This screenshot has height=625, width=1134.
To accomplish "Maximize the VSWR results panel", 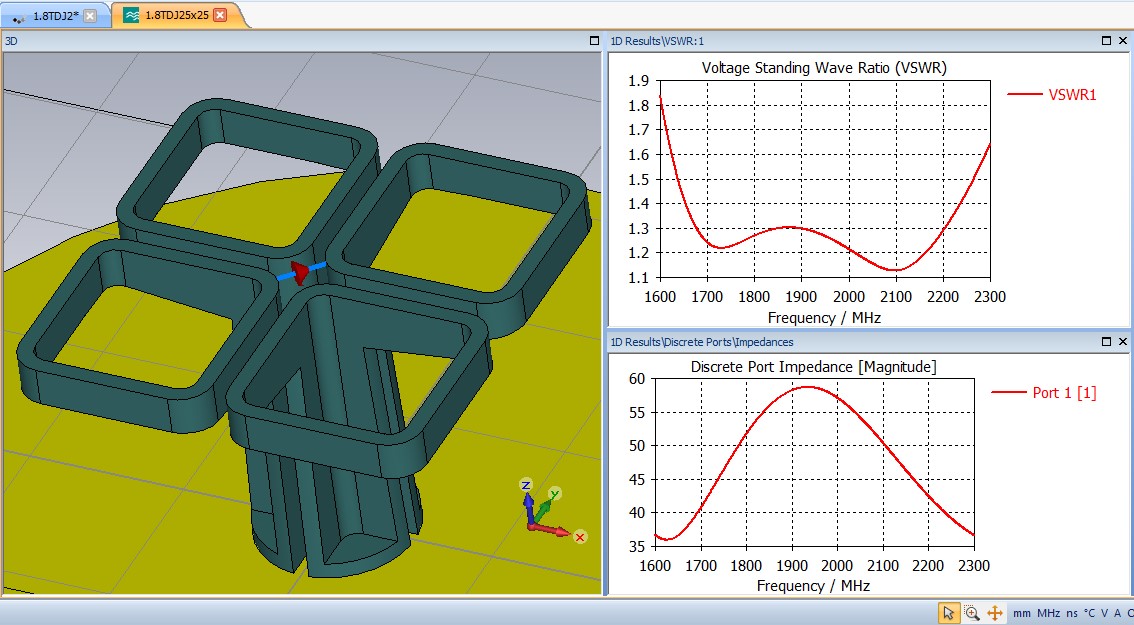I will click(x=1106, y=41).
